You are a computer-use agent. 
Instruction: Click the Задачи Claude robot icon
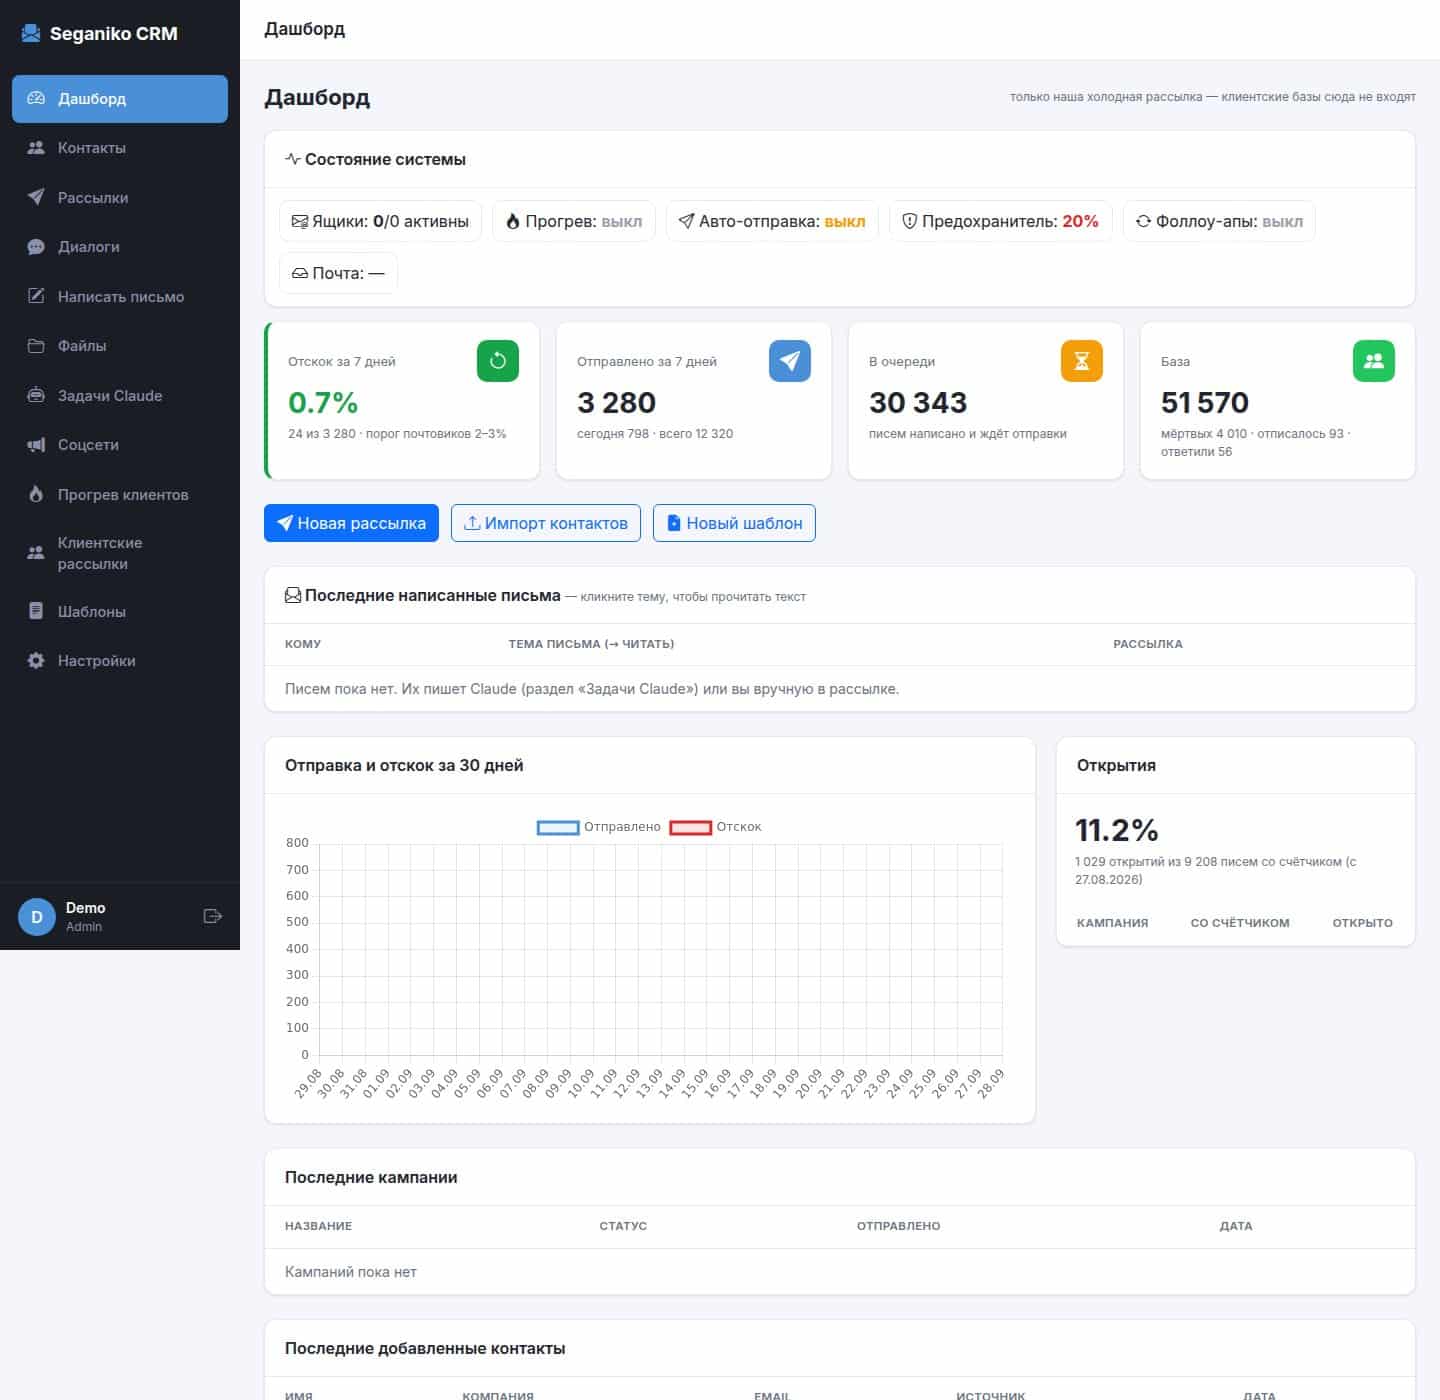[36, 395]
